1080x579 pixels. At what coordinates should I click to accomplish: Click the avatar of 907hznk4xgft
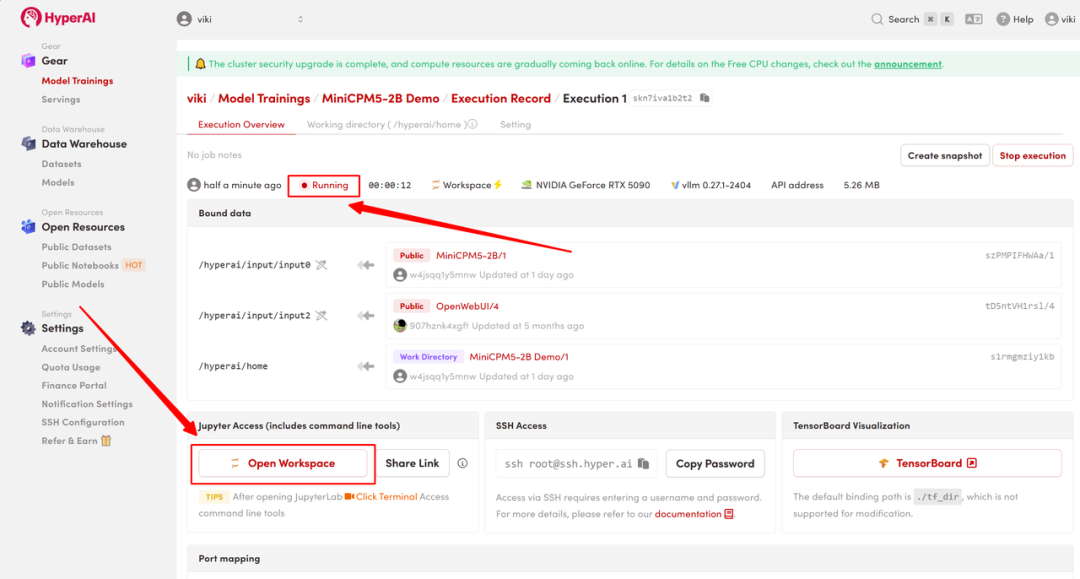click(x=399, y=326)
